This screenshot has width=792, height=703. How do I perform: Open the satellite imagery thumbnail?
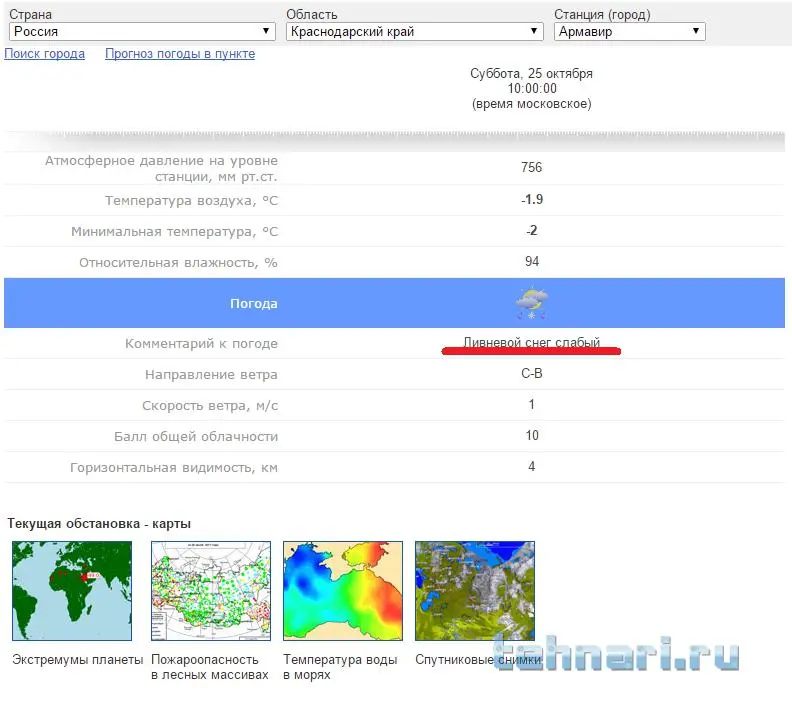tap(474, 591)
